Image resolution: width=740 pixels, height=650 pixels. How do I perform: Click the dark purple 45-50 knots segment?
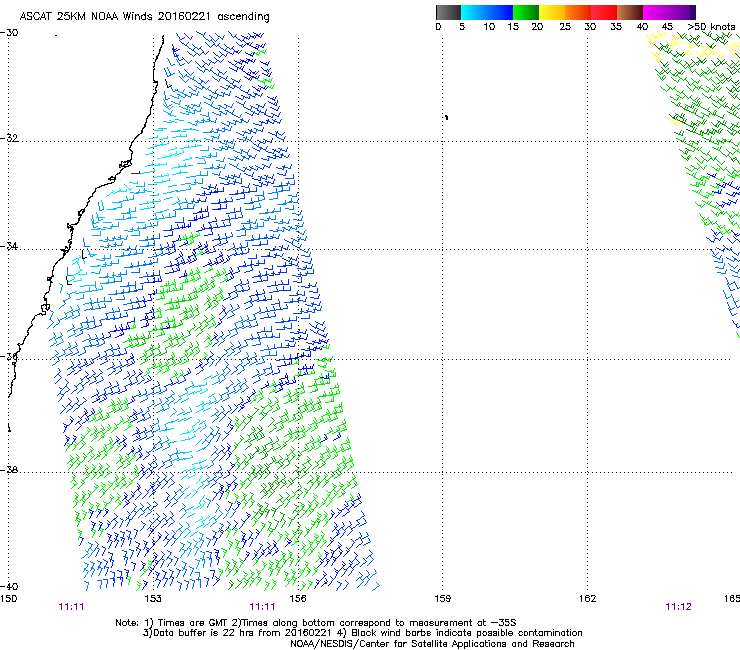[682, 12]
